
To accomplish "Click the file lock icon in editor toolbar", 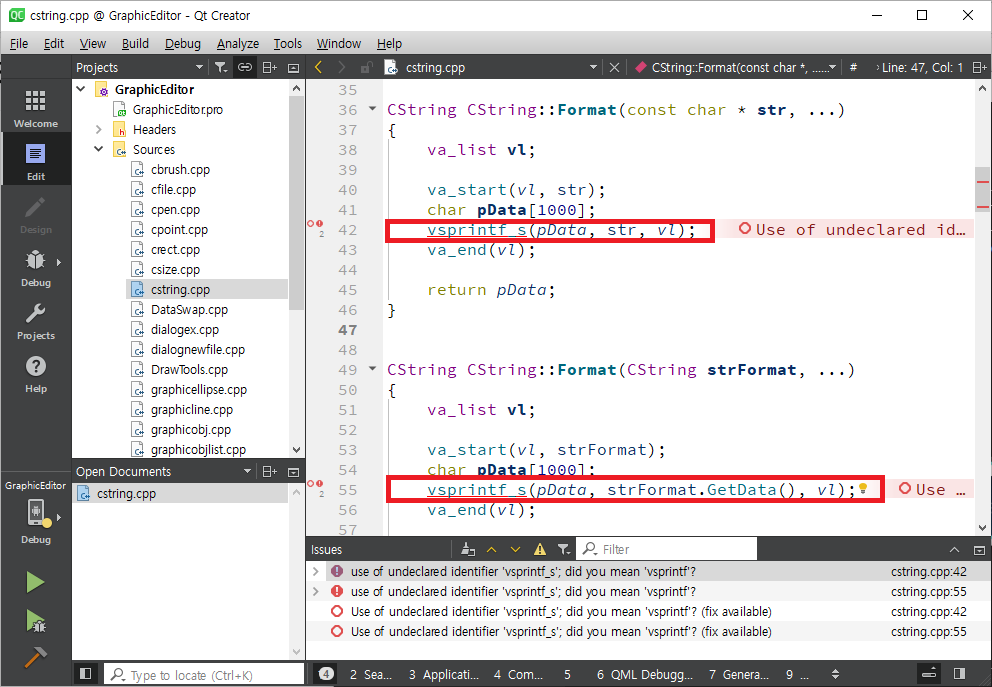I will 366,67.
